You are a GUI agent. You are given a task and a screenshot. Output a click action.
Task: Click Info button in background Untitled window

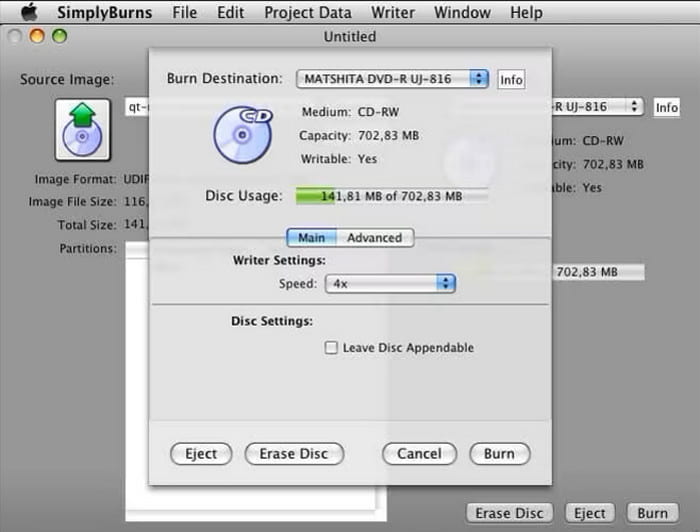[x=667, y=108]
